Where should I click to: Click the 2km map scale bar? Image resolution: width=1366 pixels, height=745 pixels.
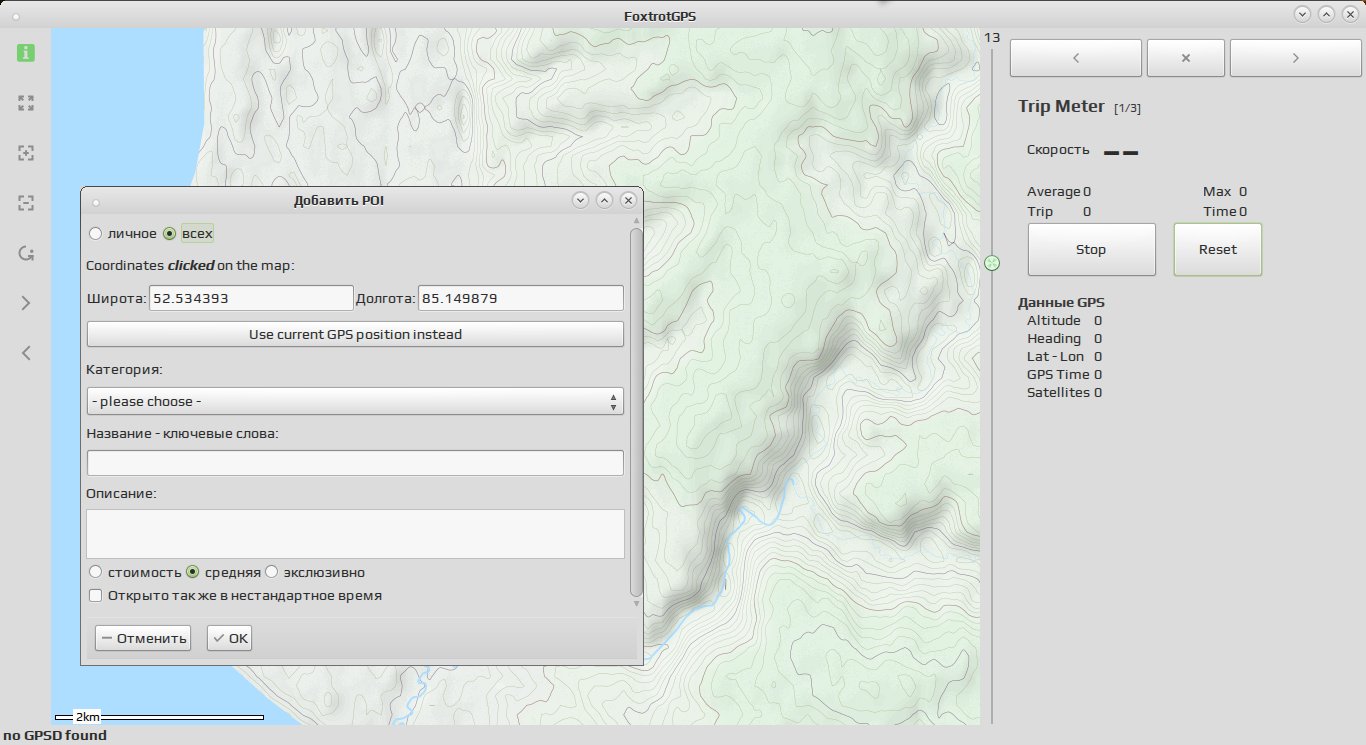(159, 717)
